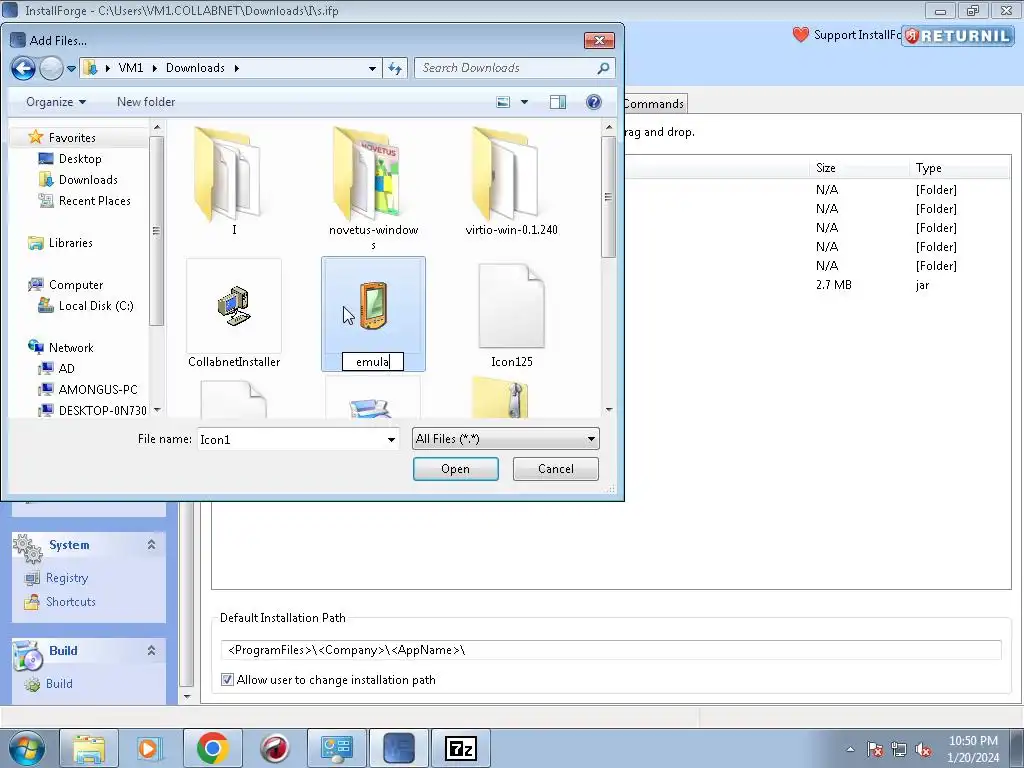The height and width of the screenshot is (768, 1024).
Task: Select Network in the navigation pane
Action: (71, 347)
